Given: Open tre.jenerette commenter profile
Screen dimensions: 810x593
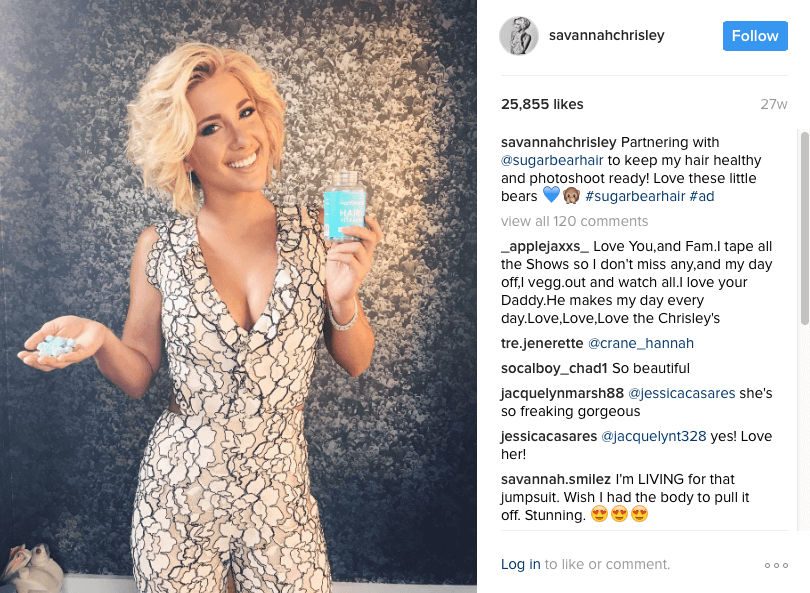Looking at the screenshot, I should tap(542, 343).
